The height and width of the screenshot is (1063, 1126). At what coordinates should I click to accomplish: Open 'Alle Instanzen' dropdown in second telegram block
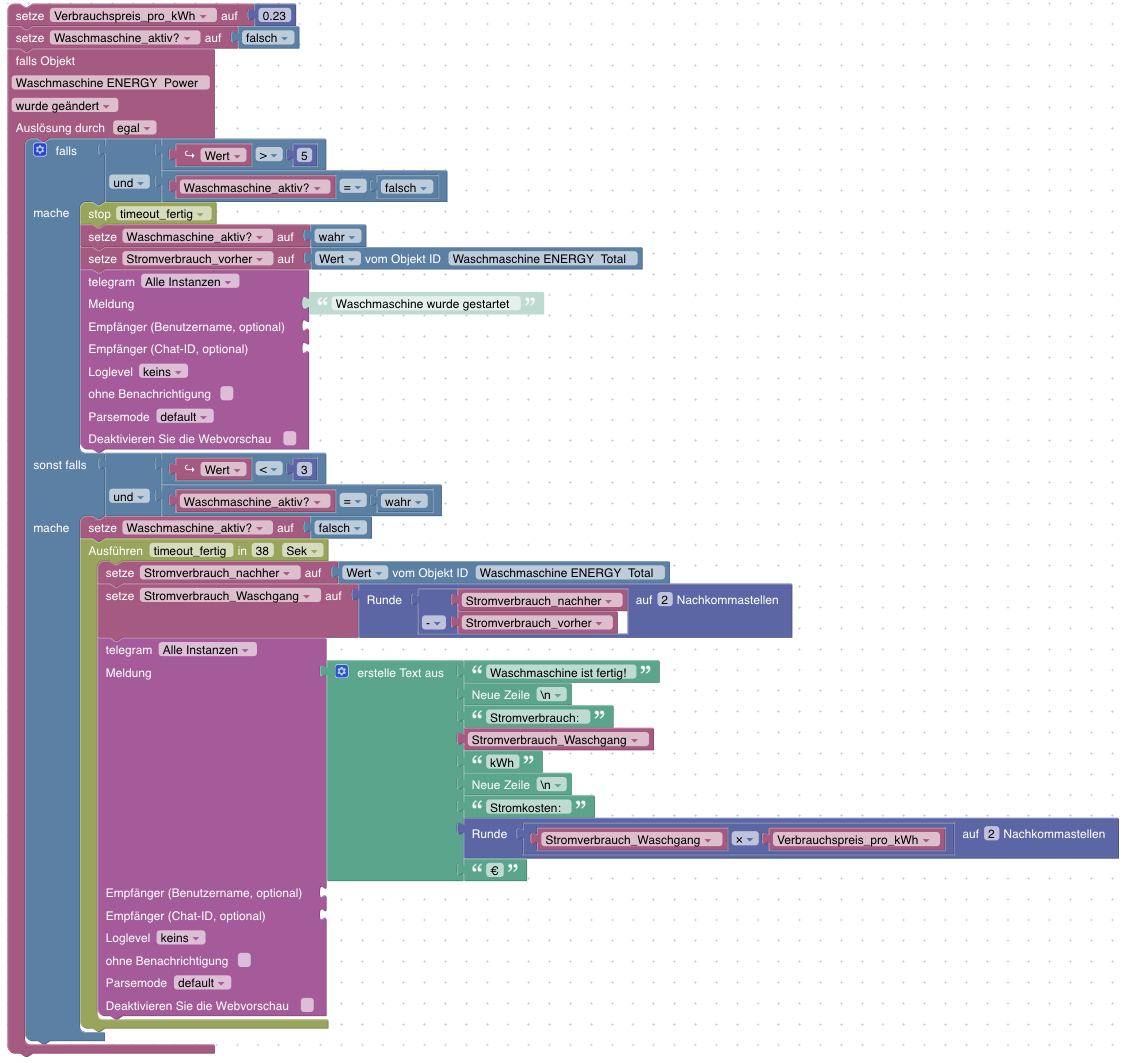click(x=207, y=650)
